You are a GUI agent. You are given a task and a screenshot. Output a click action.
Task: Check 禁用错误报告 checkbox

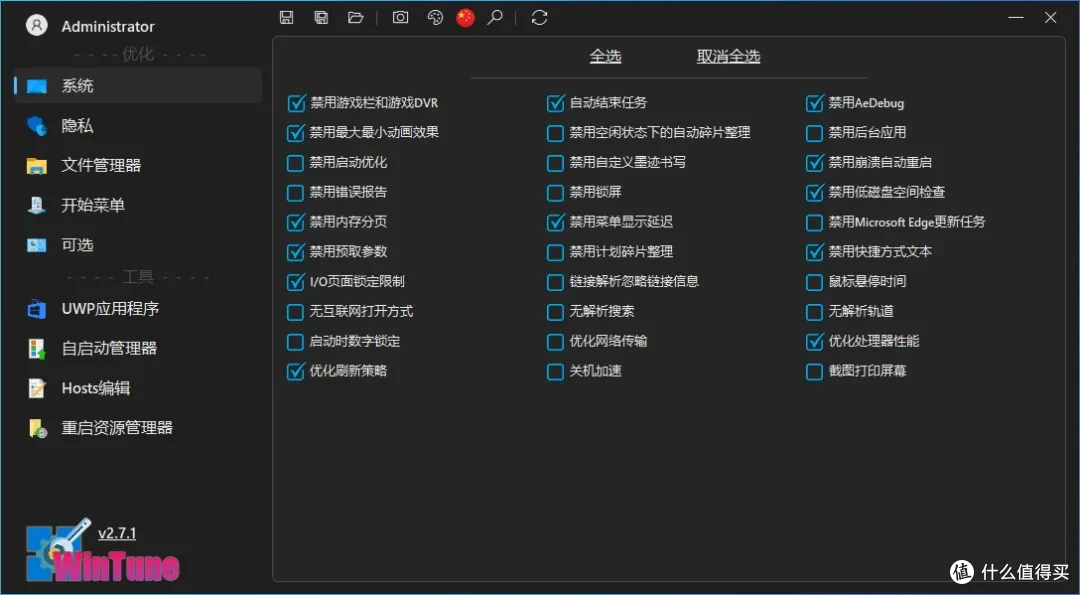(x=295, y=193)
